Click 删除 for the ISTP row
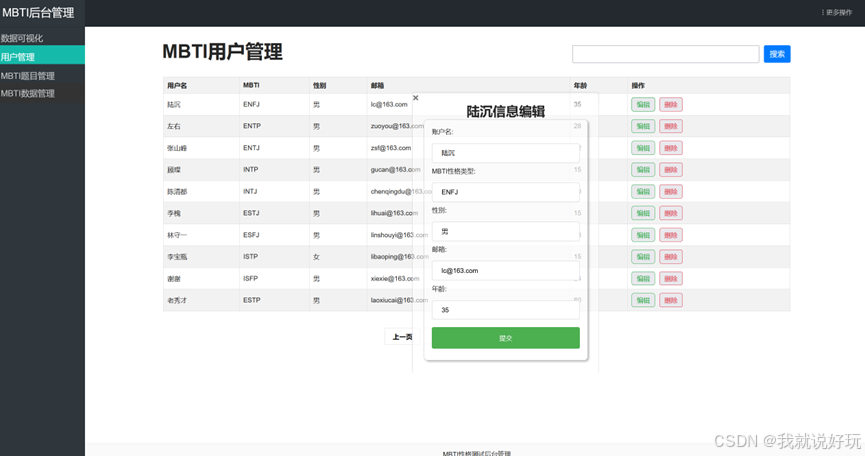 (x=671, y=256)
